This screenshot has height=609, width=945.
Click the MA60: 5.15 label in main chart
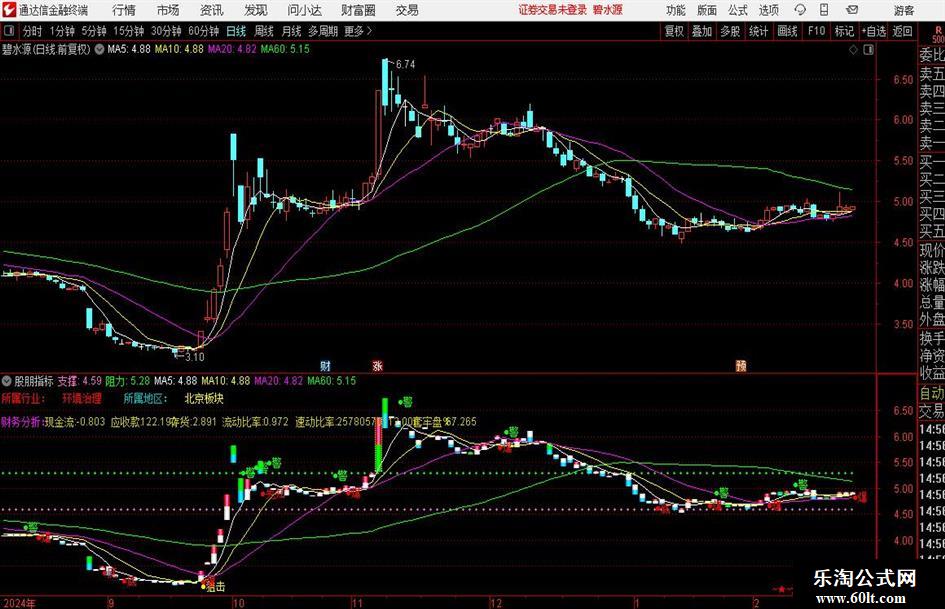tap(285, 49)
